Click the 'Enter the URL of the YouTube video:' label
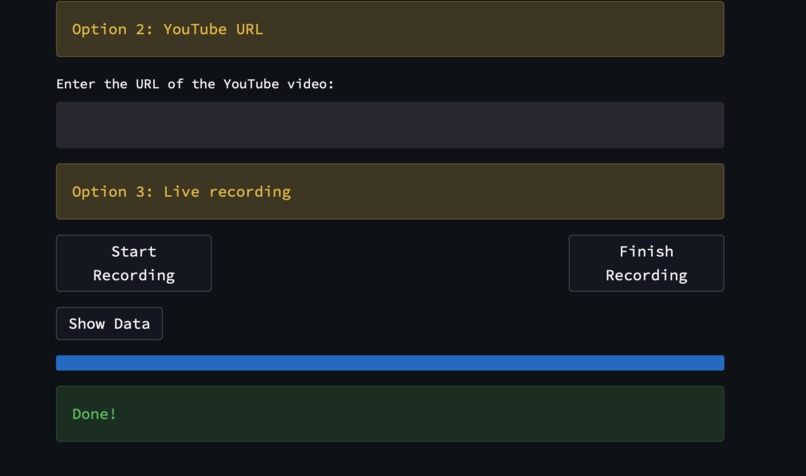 click(x=195, y=84)
